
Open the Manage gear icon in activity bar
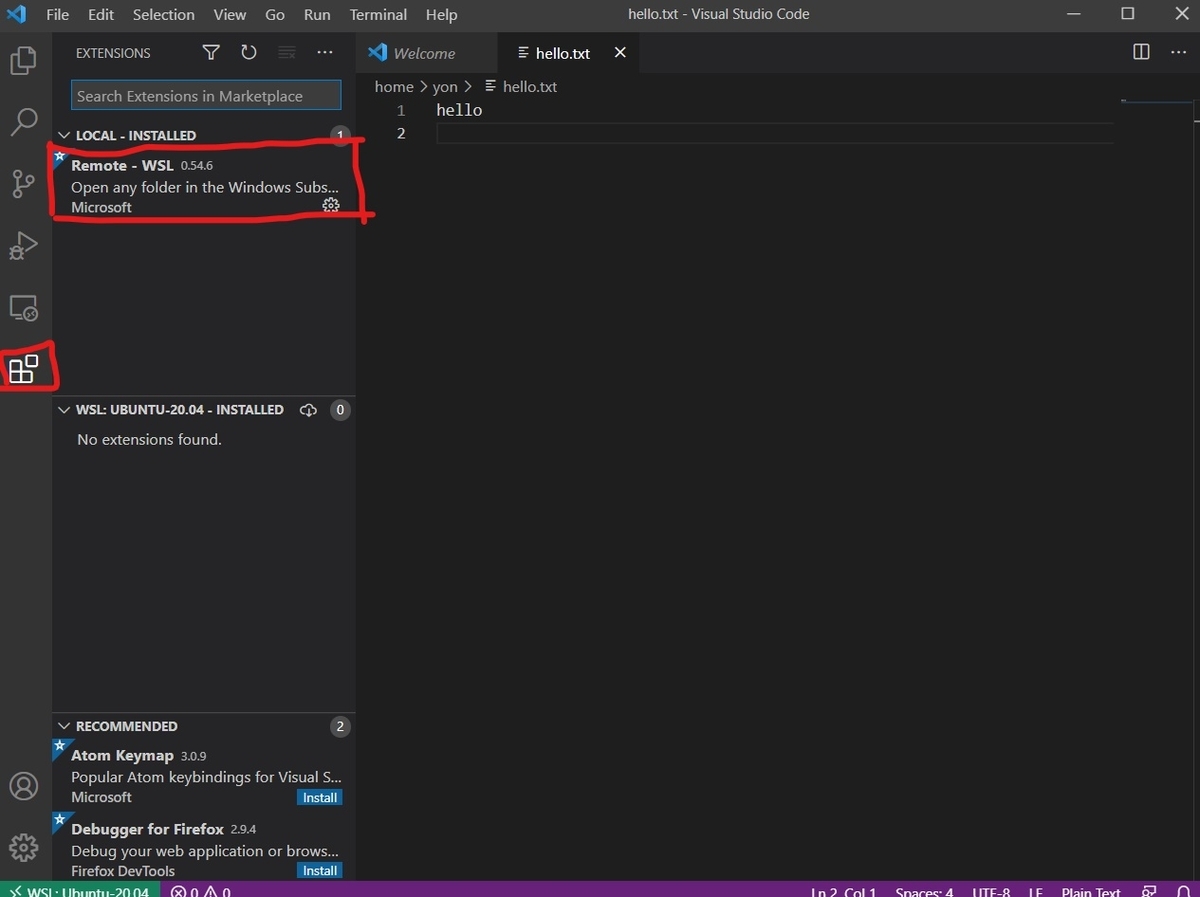(24, 848)
